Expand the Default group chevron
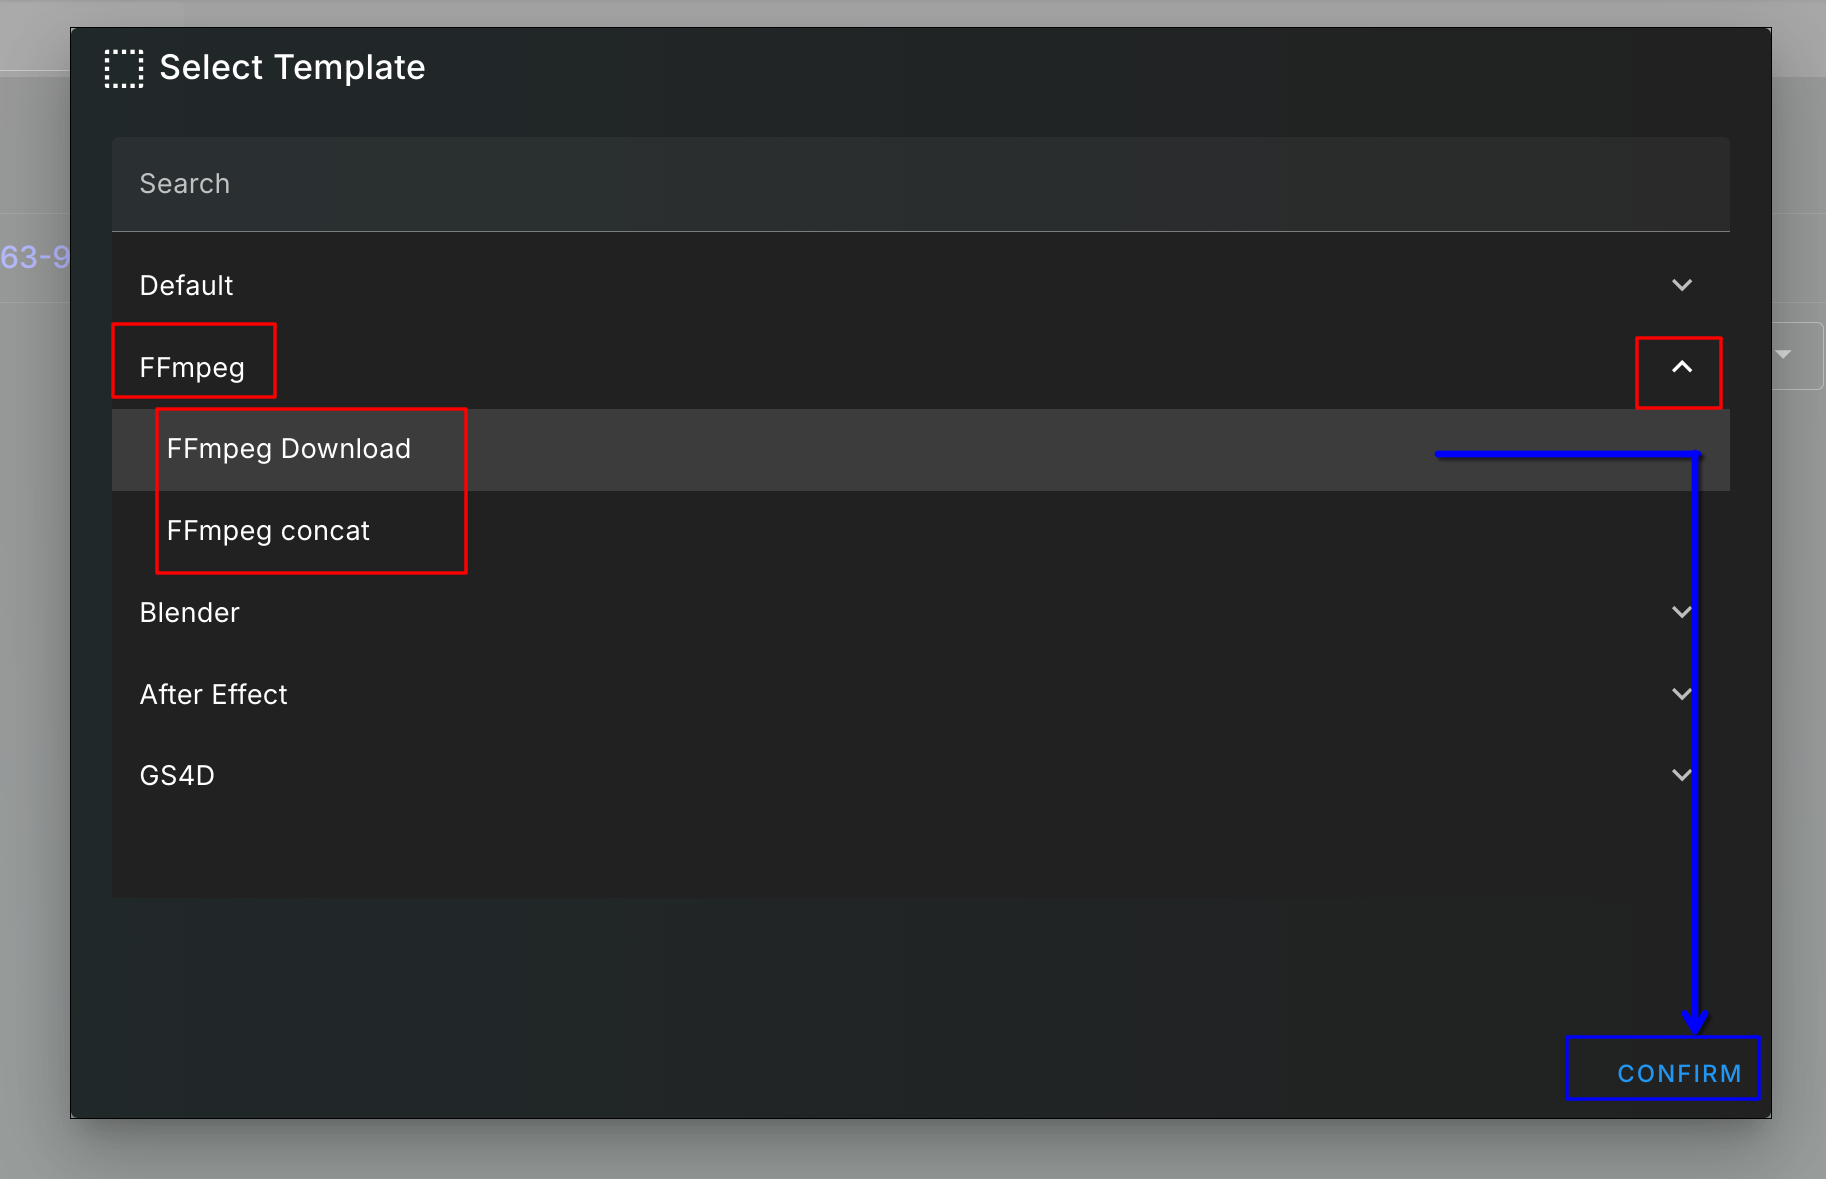The width and height of the screenshot is (1826, 1179). point(1682,285)
